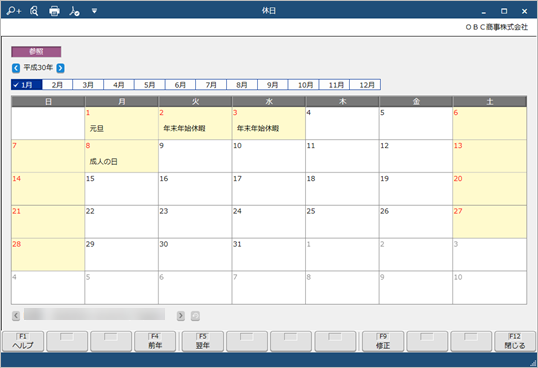Switch to the 3月 tab
Image resolution: width=538 pixels, height=368 pixels.
88,85
